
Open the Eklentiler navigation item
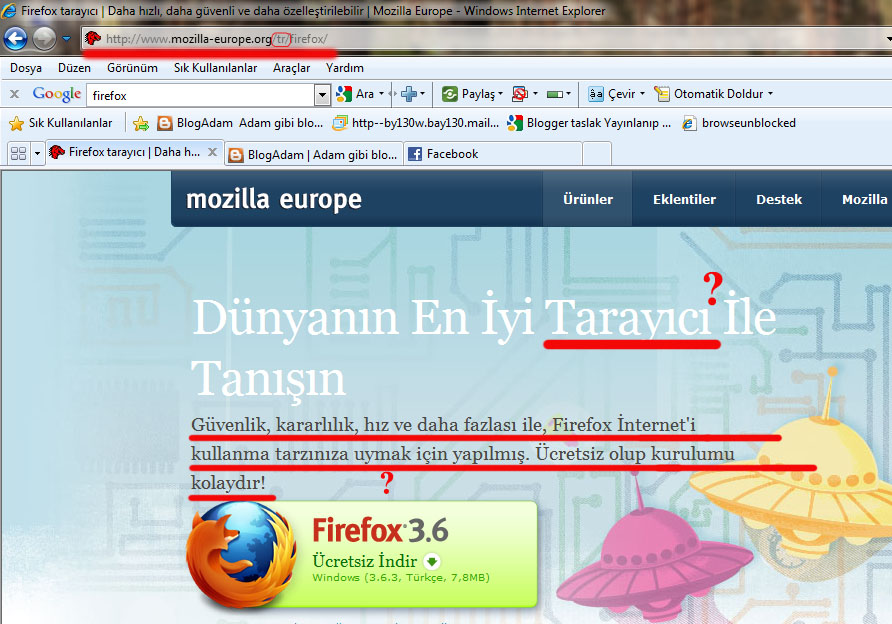684,199
